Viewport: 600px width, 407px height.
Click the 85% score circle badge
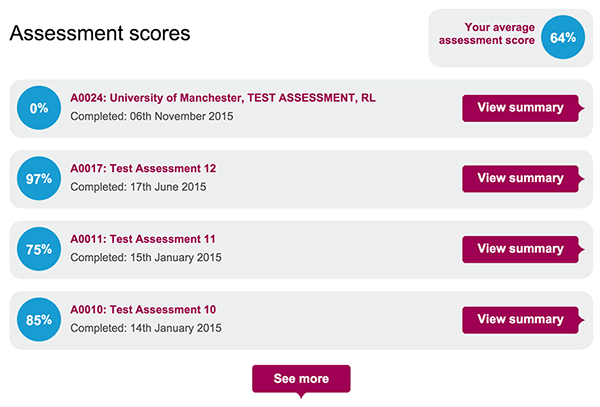pyautogui.click(x=39, y=321)
